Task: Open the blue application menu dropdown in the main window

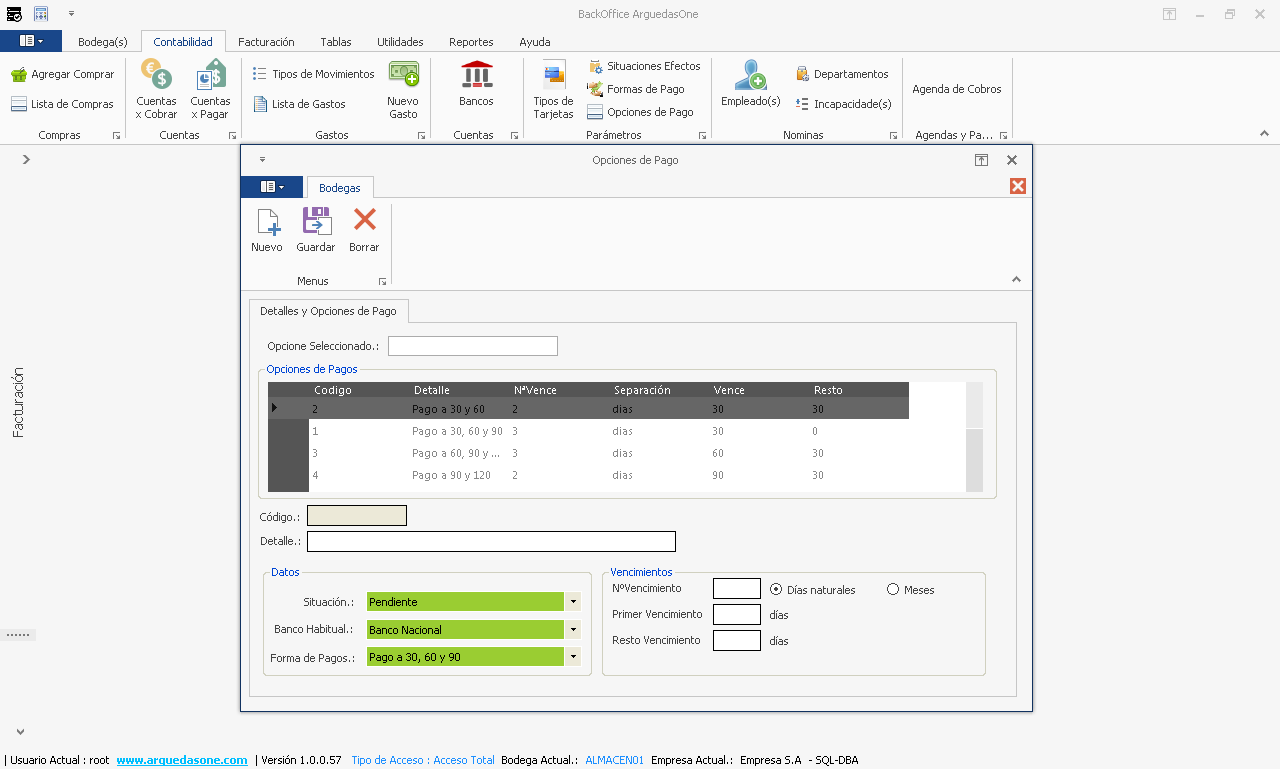Action: point(31,41)
